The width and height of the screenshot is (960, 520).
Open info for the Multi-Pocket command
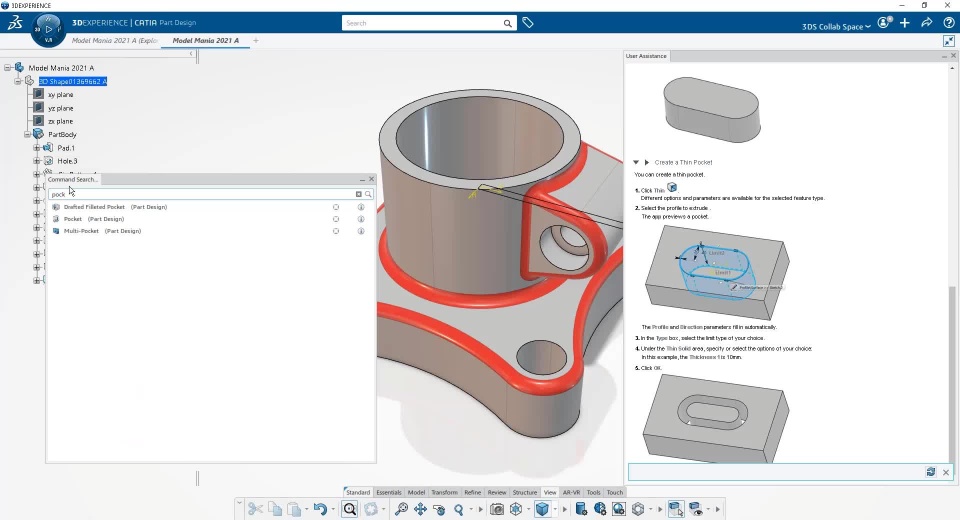361,231
